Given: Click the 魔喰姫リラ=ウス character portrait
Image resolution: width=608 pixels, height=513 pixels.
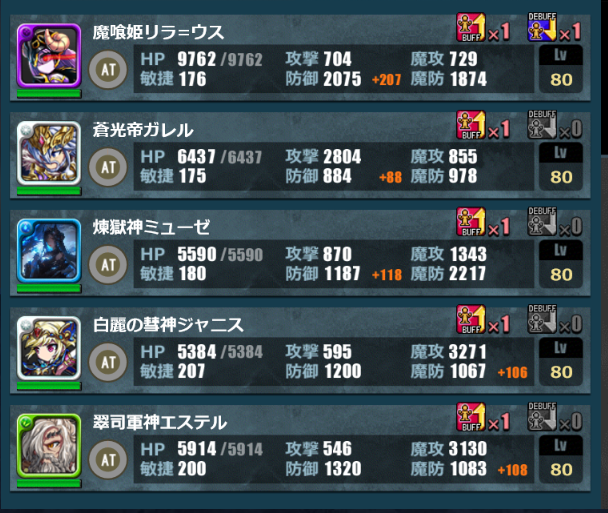Looking at the screenshot, I should pyautogui.click(x=49, y=56).
